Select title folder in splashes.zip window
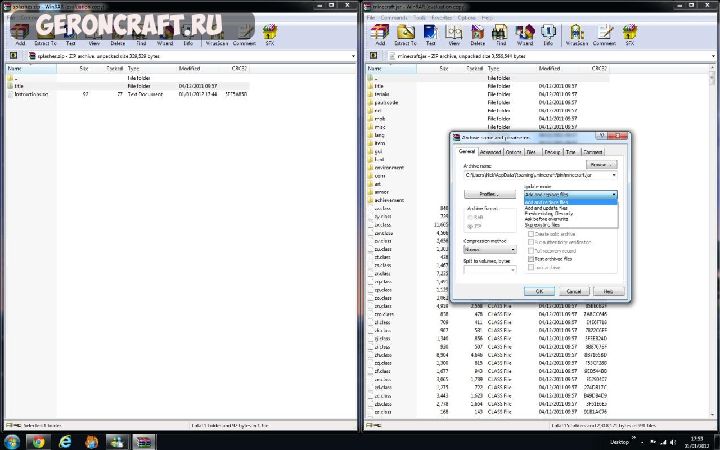The image size is (720, 450). point(19,86)
